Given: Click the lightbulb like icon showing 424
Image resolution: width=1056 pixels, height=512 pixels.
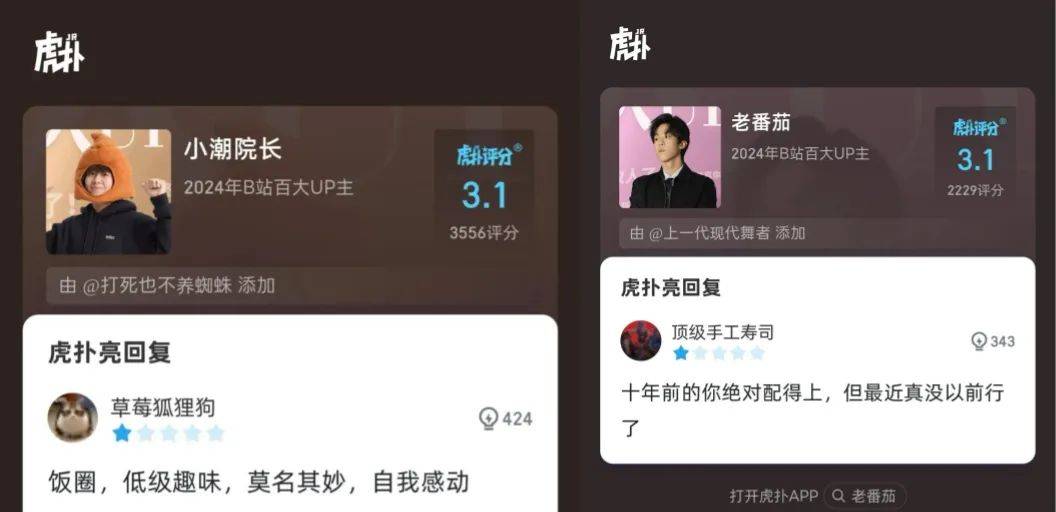Looking at the screenshot, I should point(488,418).
